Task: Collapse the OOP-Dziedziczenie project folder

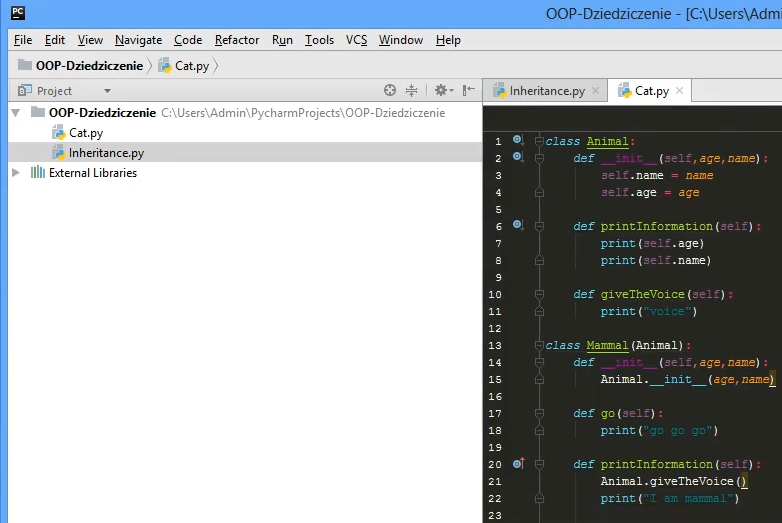Action: pos(15,112)
